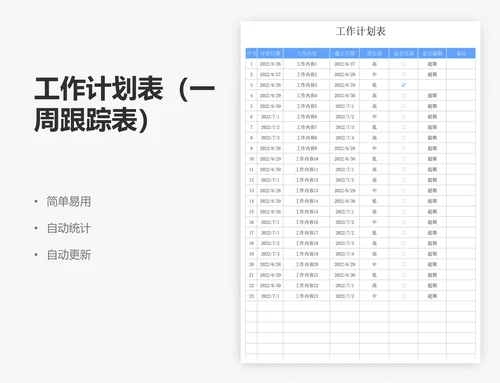Click the 是否超期 column header
500x383 pixels.
[x=432, y=53]
